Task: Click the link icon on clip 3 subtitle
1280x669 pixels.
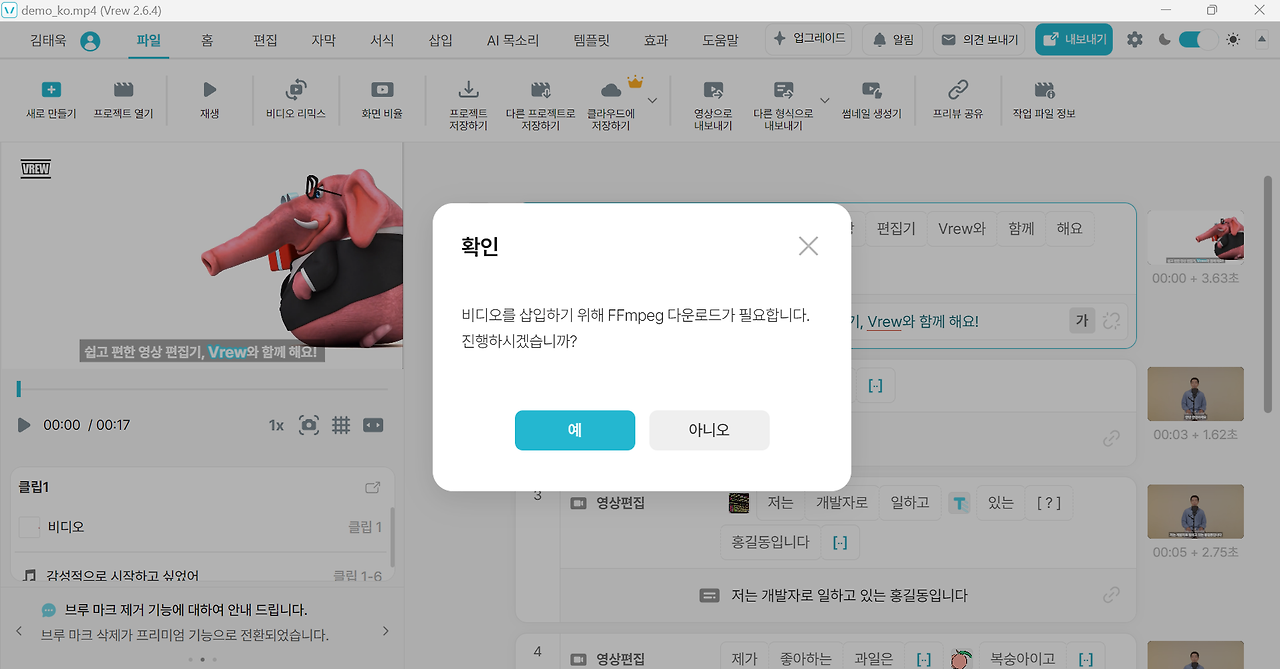Action: coord(1111,595)
